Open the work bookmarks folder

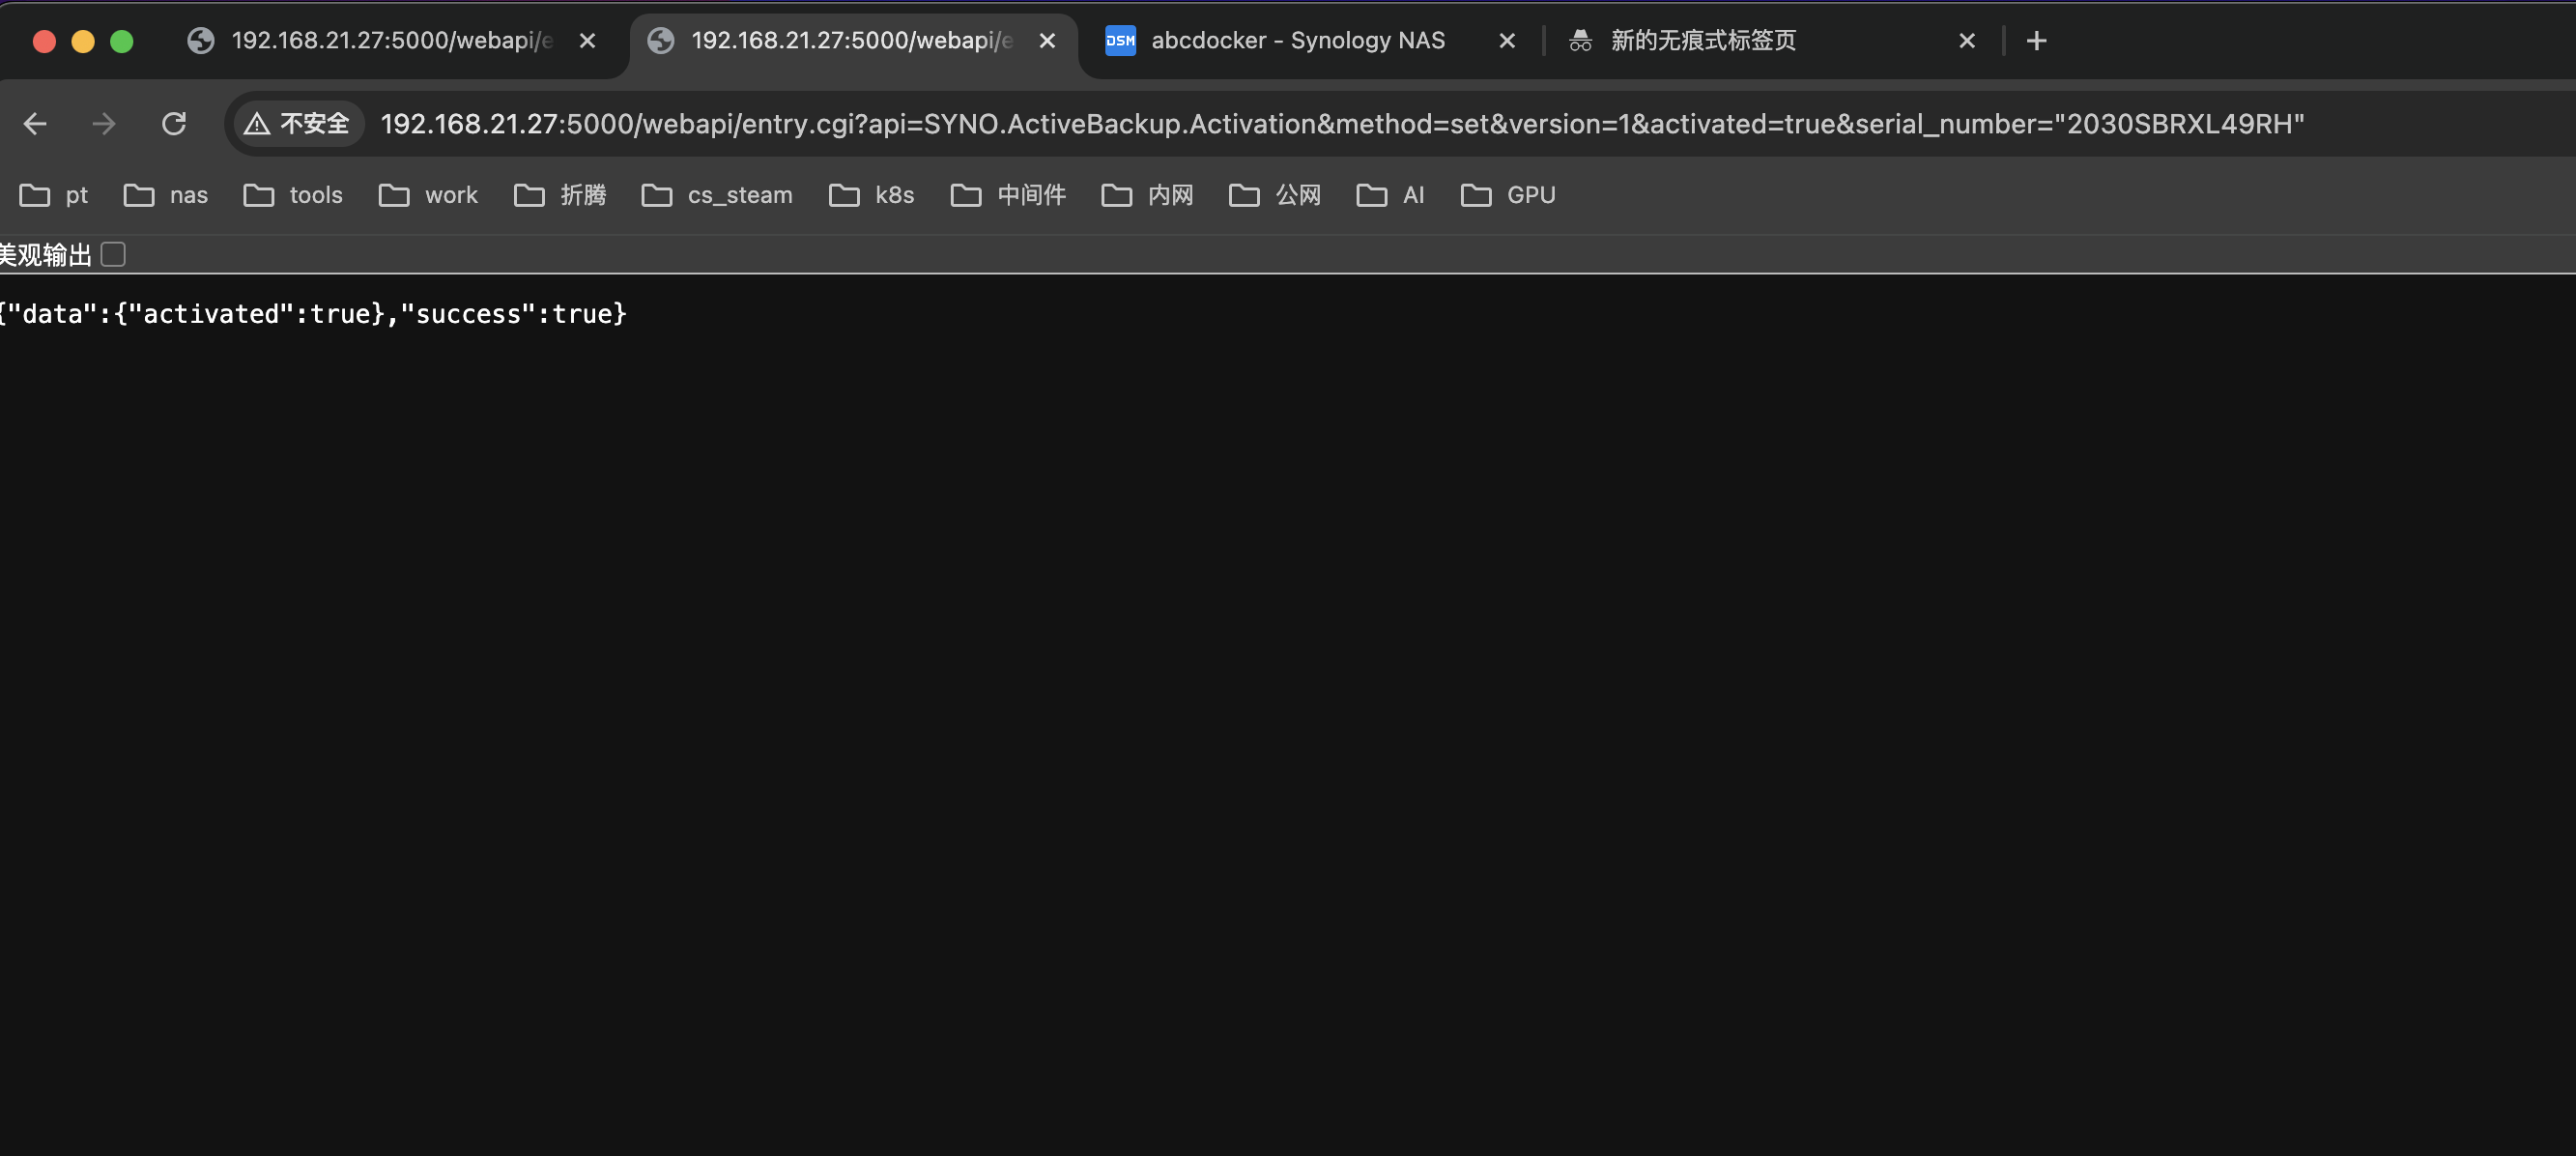(x=429, y=195)
